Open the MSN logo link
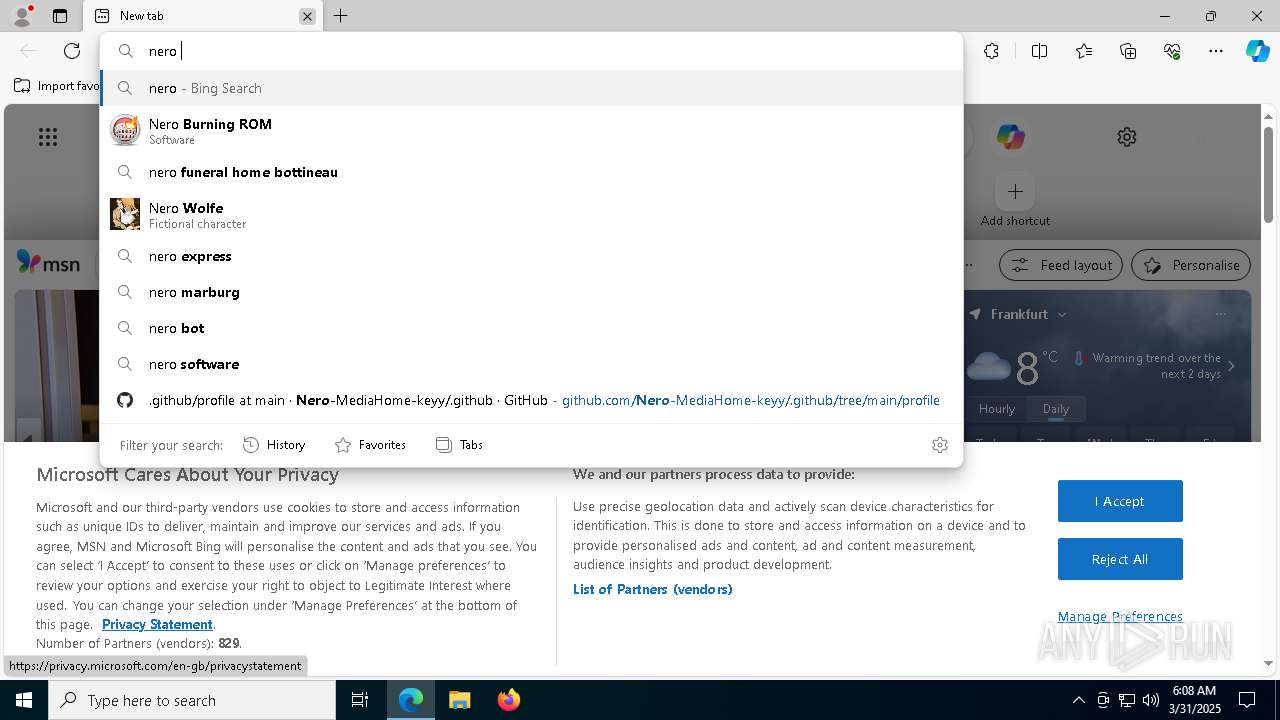The width and height of the screenshot is (1280, 720). pyautogui.click(x=49, y=263)
